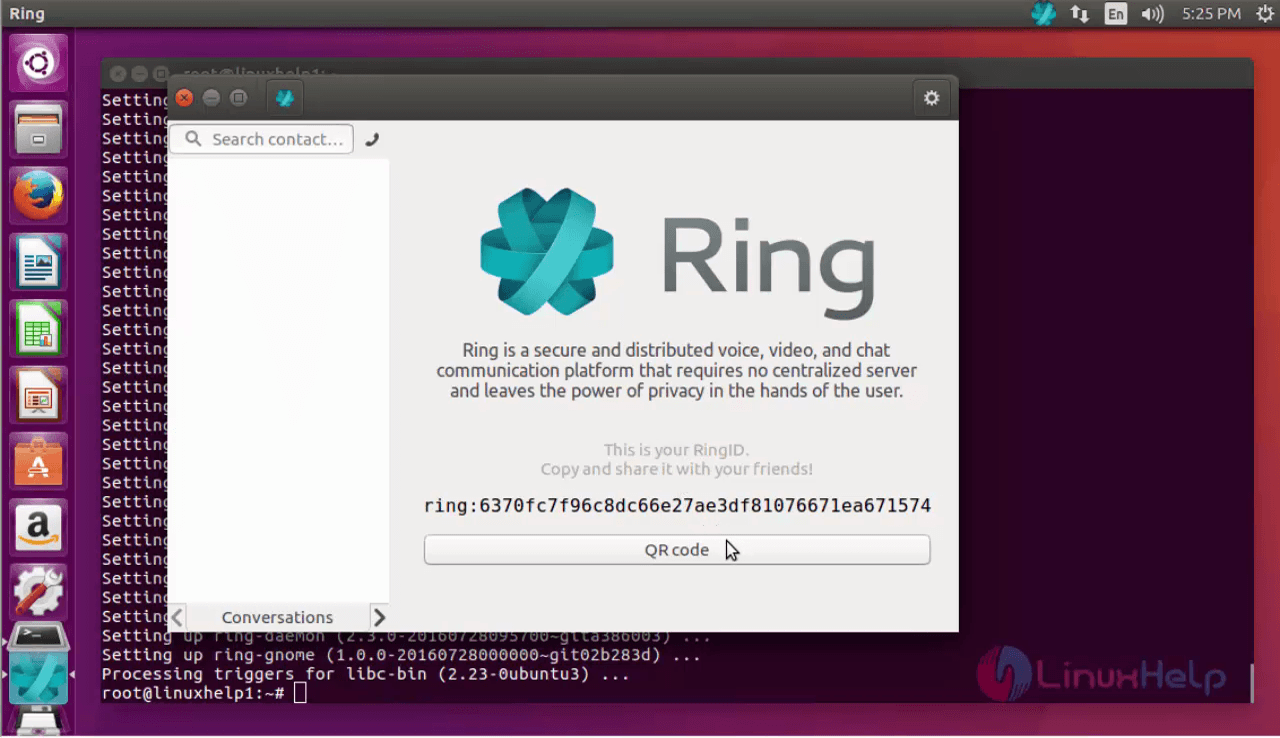Open Ubuntu Software from launcher
Image resolution: width=1280 pixels, height=738 pixels.
click(x=38, y=461)
